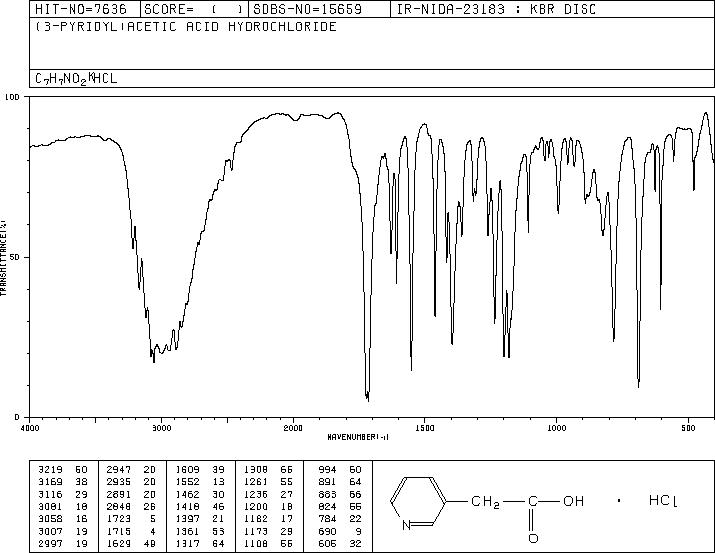Choose the 1182 wavenumber cell
This screenshot has width=715, height=553.
[x=256, y=519]
